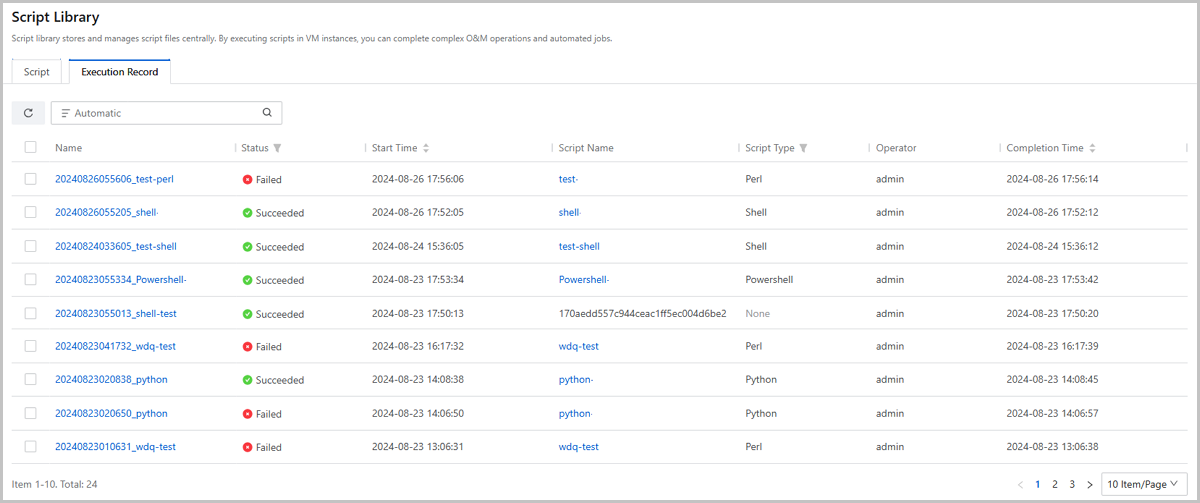Click script ID 170aedd557c944ceac1ff5ec004d6be2
The image size is (1200, 503).
click(x=642, y=313)
